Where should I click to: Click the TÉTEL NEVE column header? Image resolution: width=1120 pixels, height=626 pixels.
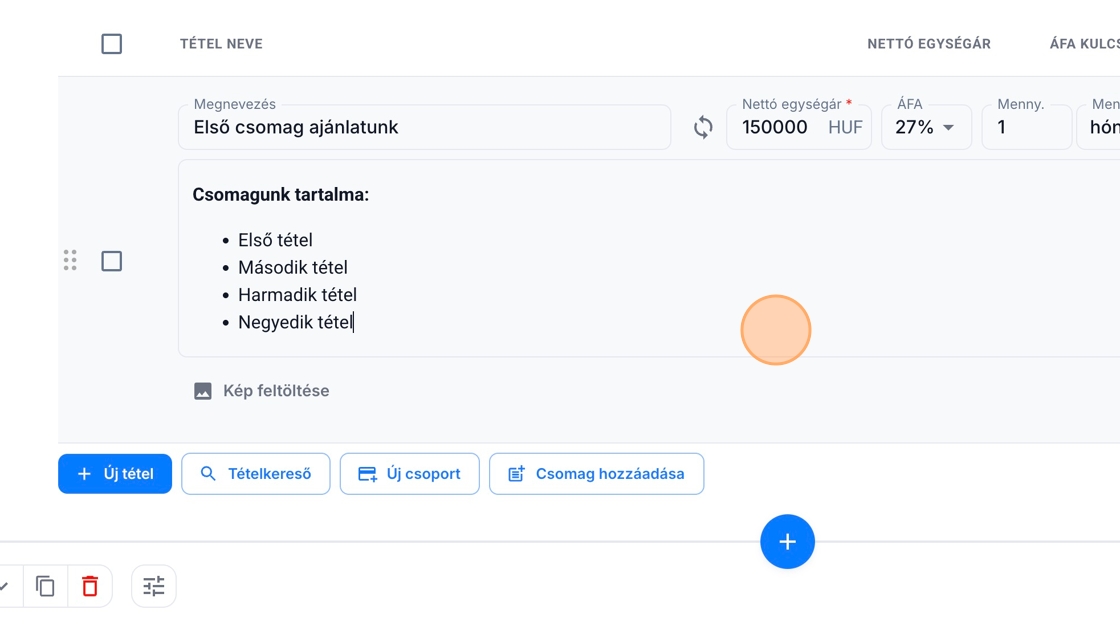click(x=221, y=44)
